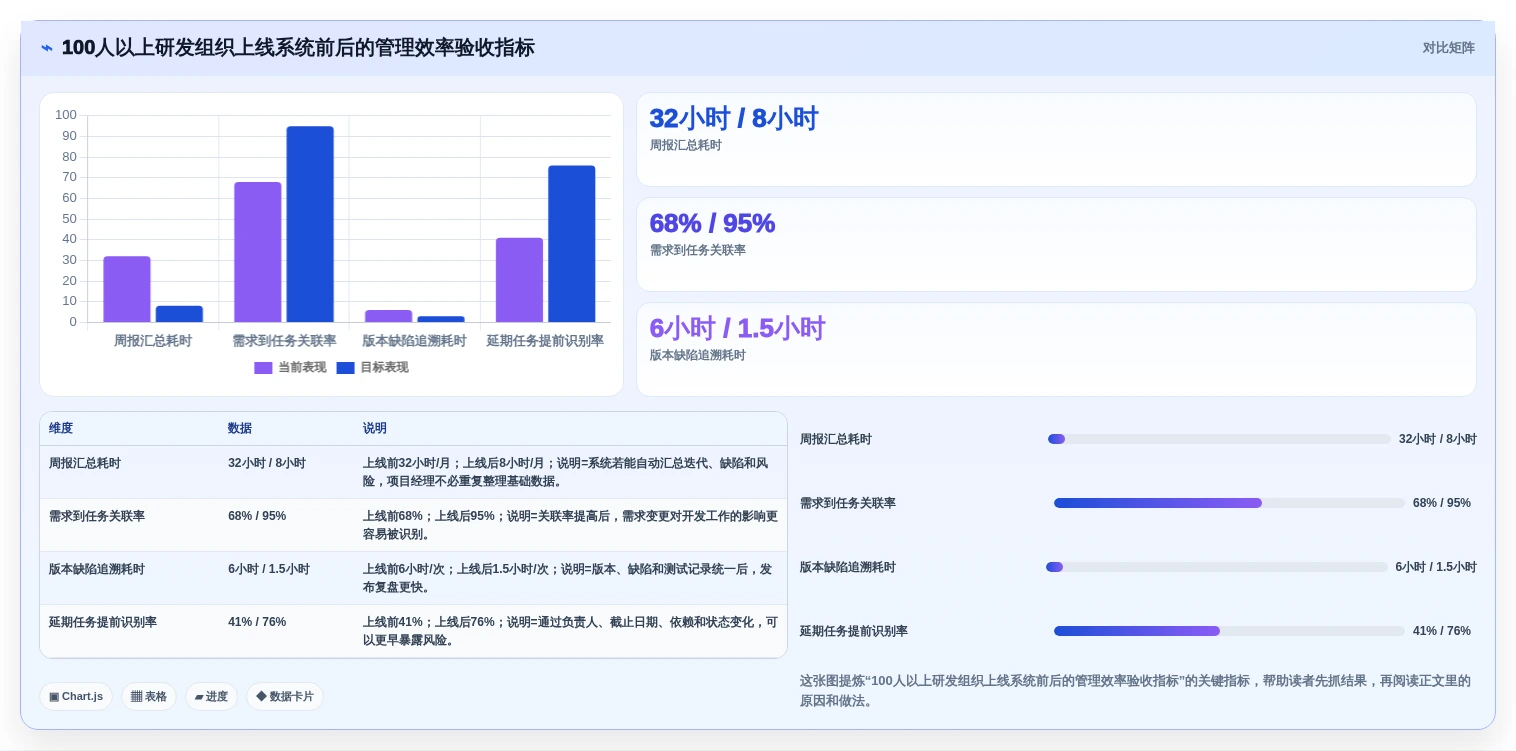Select the 进度 tag chip
Viewport: 1516px width, 751px height.
[211, 696]
